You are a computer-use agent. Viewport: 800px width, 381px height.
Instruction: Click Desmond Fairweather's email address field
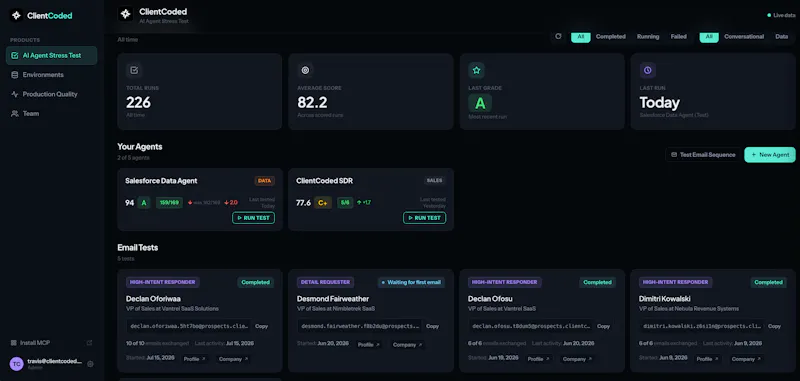click(x=360, y=326)
